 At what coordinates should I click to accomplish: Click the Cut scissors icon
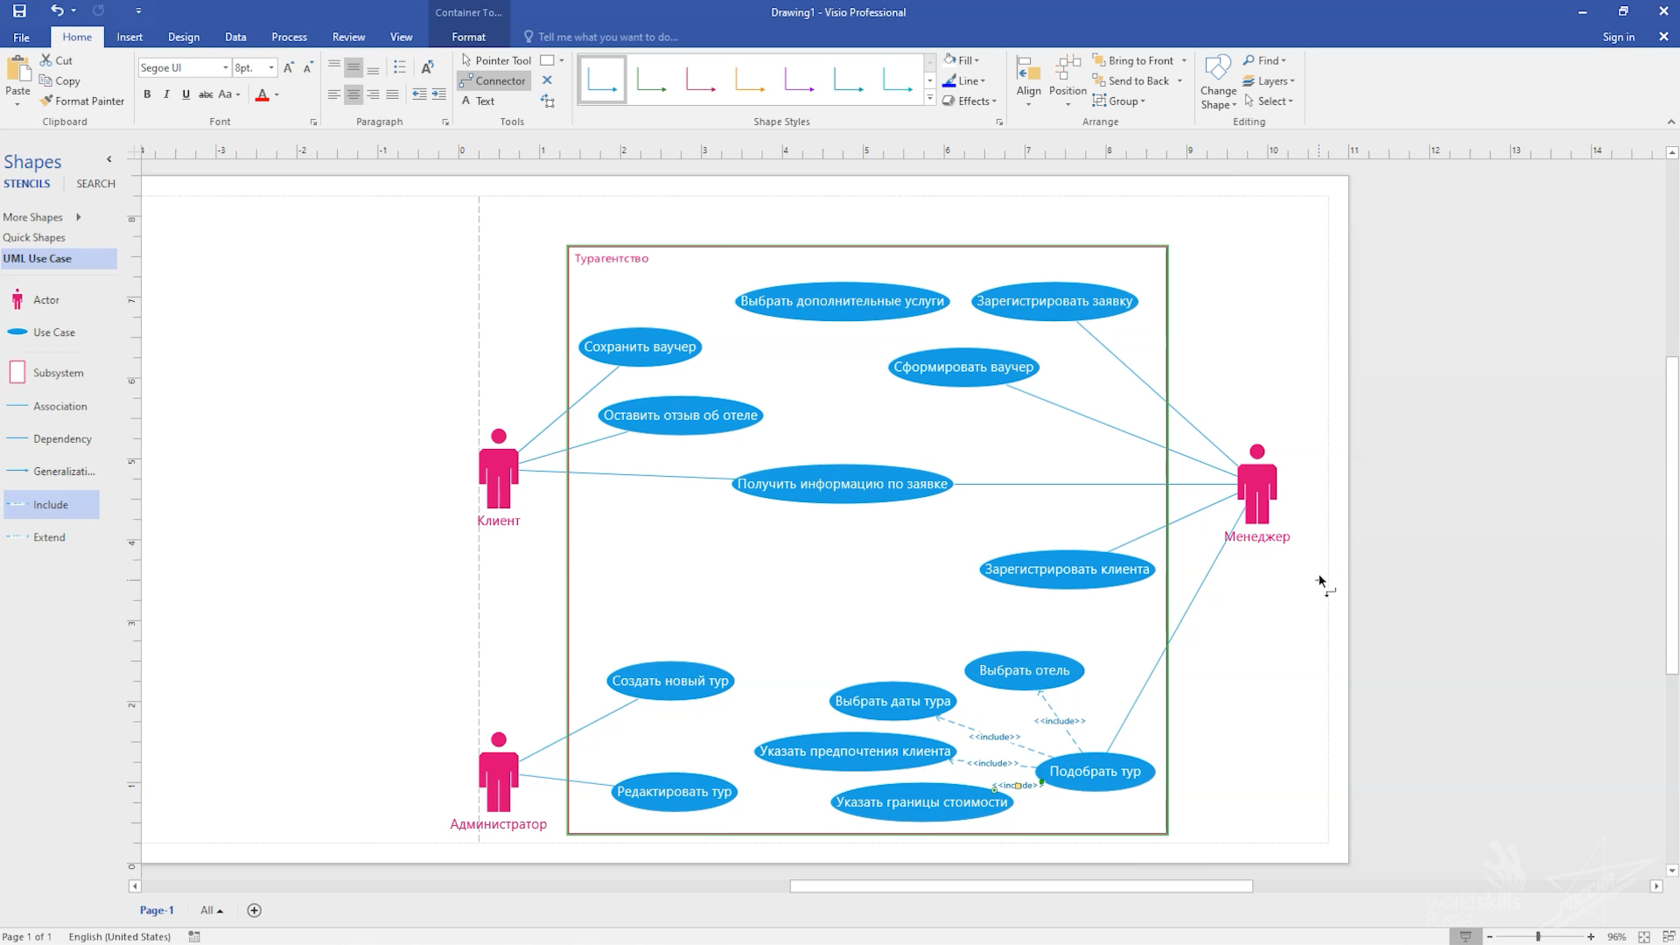click(x=46, y=60)
